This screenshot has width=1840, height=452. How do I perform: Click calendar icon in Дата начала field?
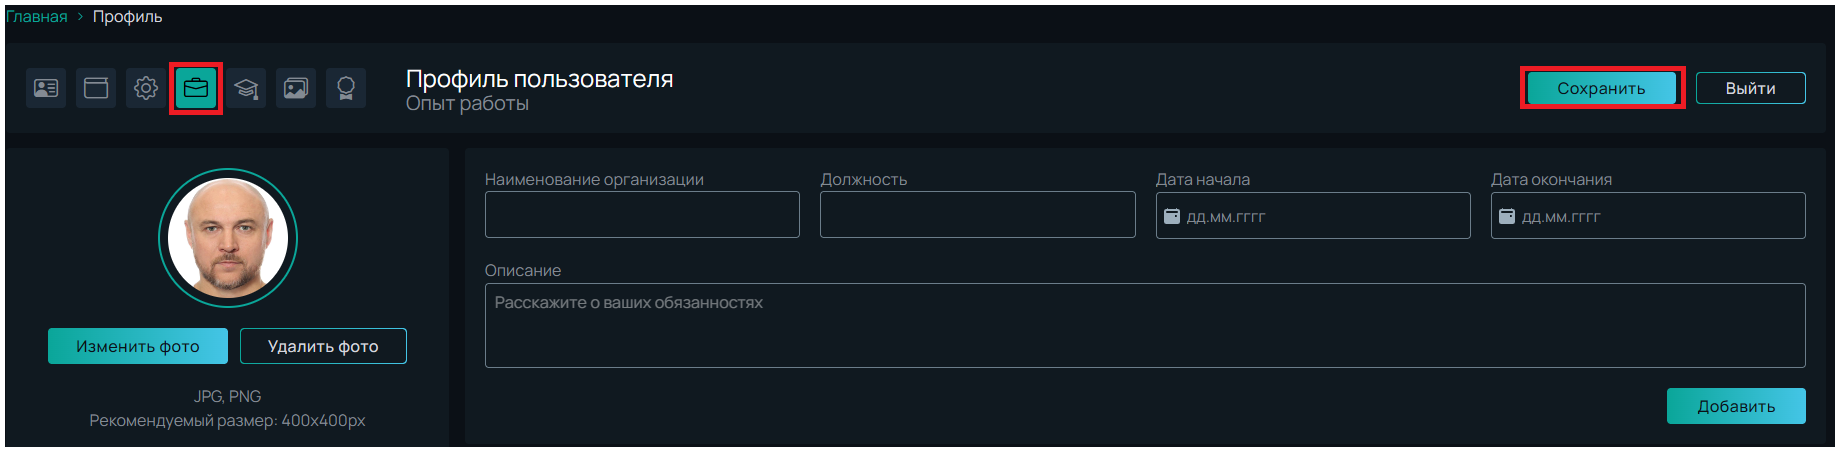pos(1172,216)
